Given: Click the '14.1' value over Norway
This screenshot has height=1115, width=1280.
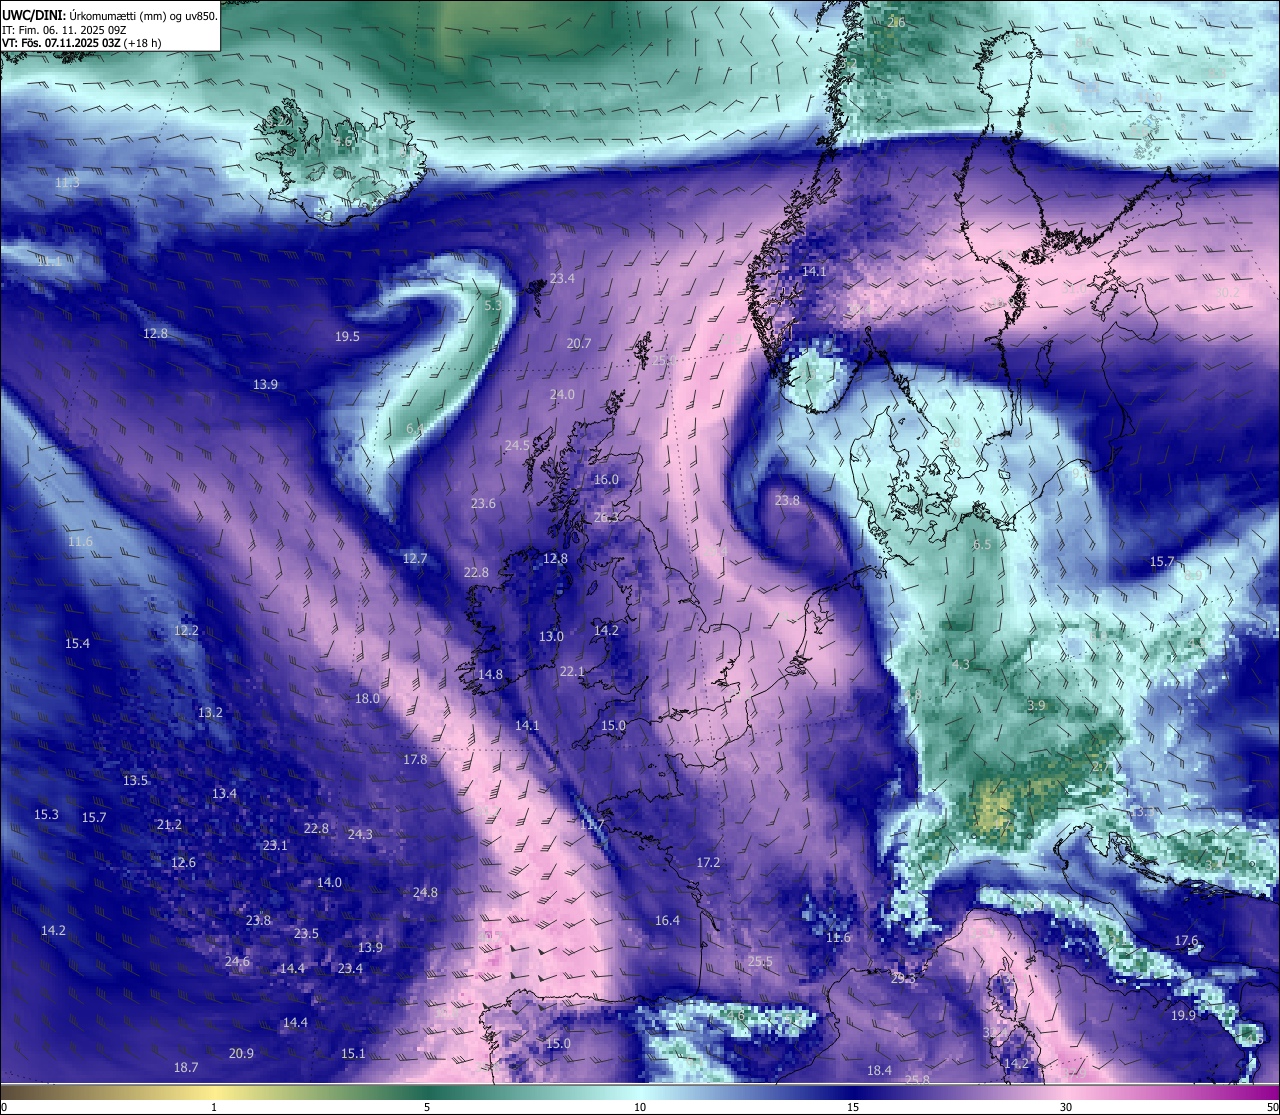Looking at the screenshot, I should [814, 272].
